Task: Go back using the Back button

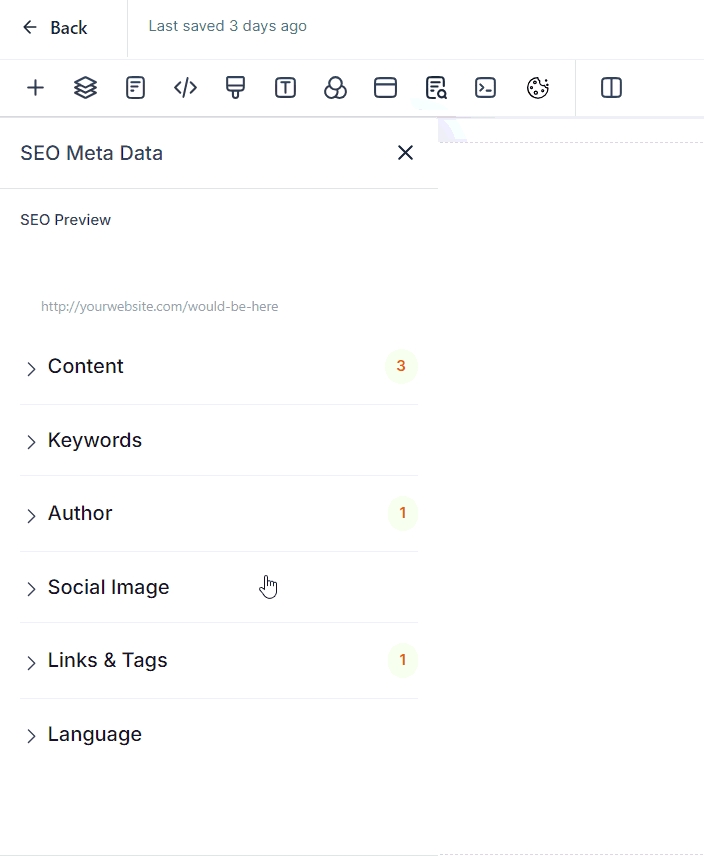Action: pyautogui.click(x=56, y=28)
